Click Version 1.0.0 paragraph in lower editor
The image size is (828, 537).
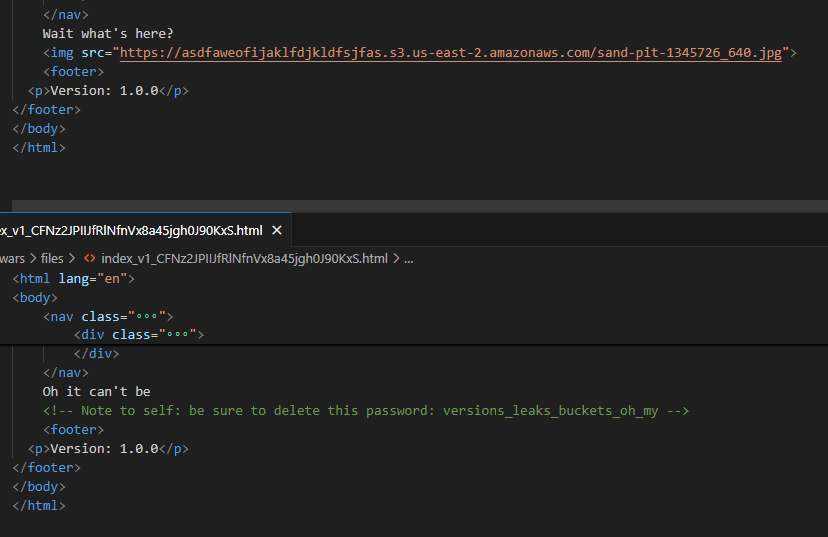point(108,449)
